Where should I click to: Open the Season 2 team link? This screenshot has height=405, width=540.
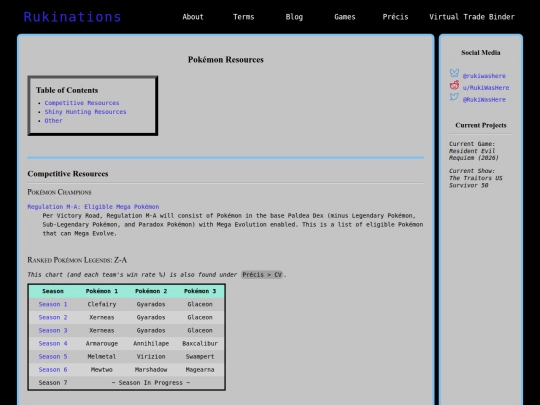coord(53,318)
